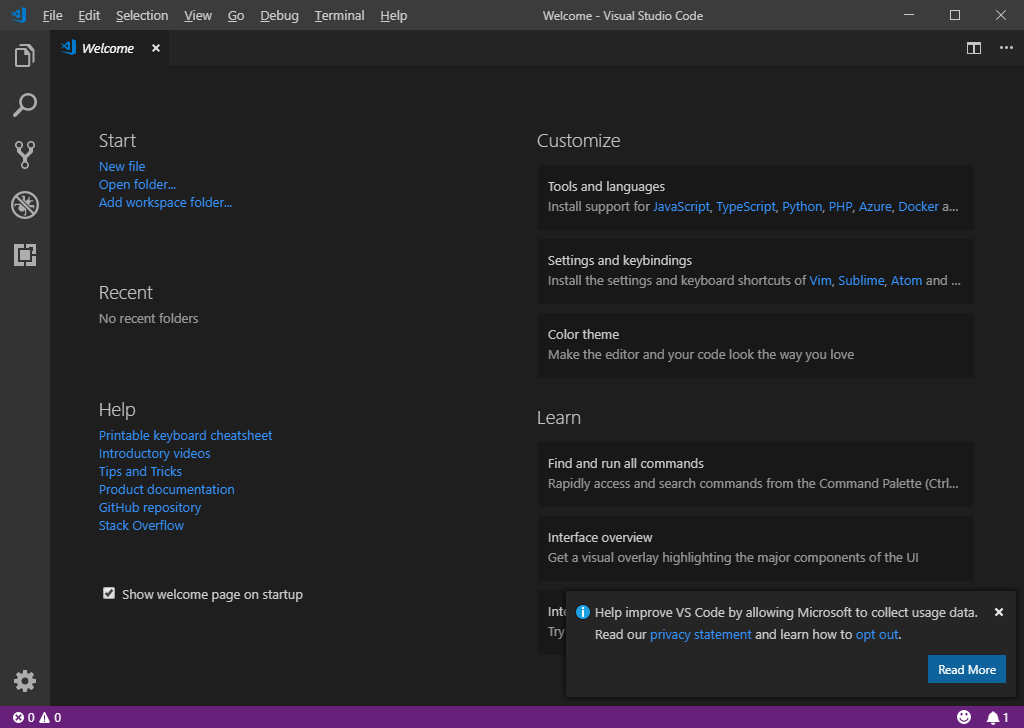
Task: Click the TypeScript support link
Action: pyautogui.click(x=746, y=206)
